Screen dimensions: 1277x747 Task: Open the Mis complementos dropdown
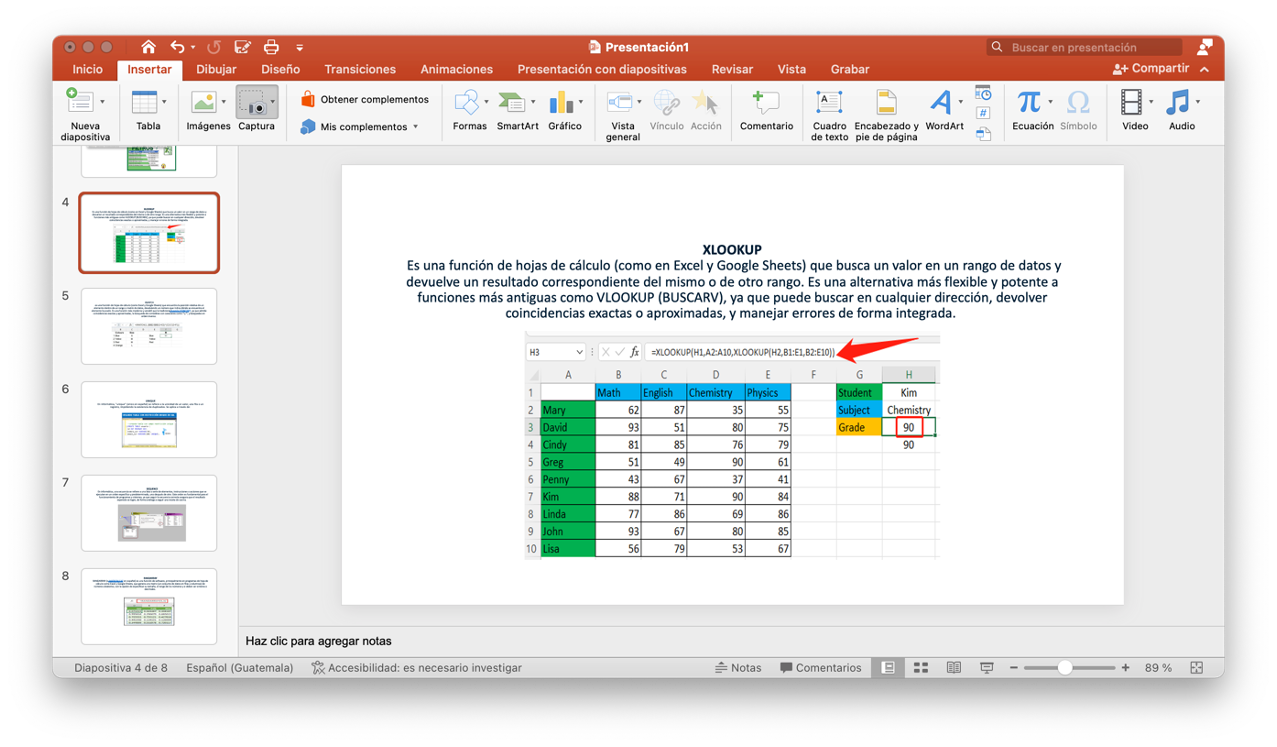point(415,127)
